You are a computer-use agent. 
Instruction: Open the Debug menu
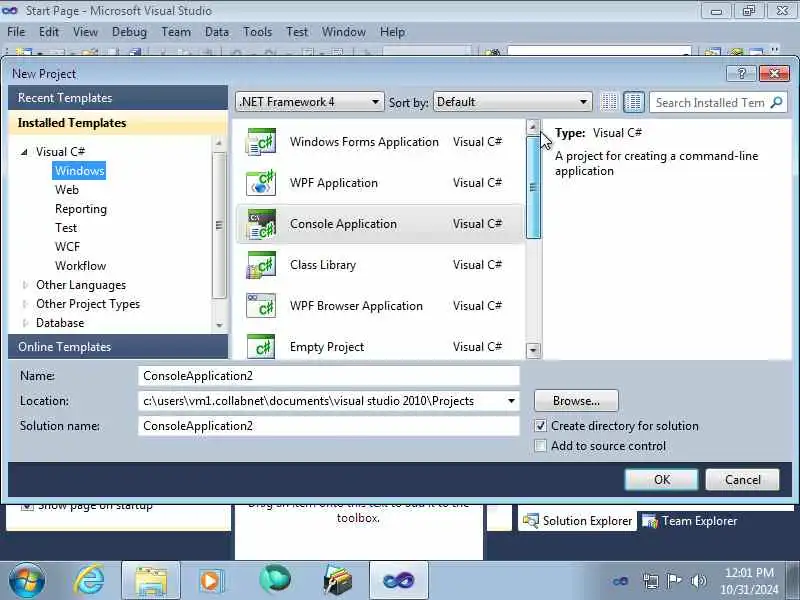point(129,32)
